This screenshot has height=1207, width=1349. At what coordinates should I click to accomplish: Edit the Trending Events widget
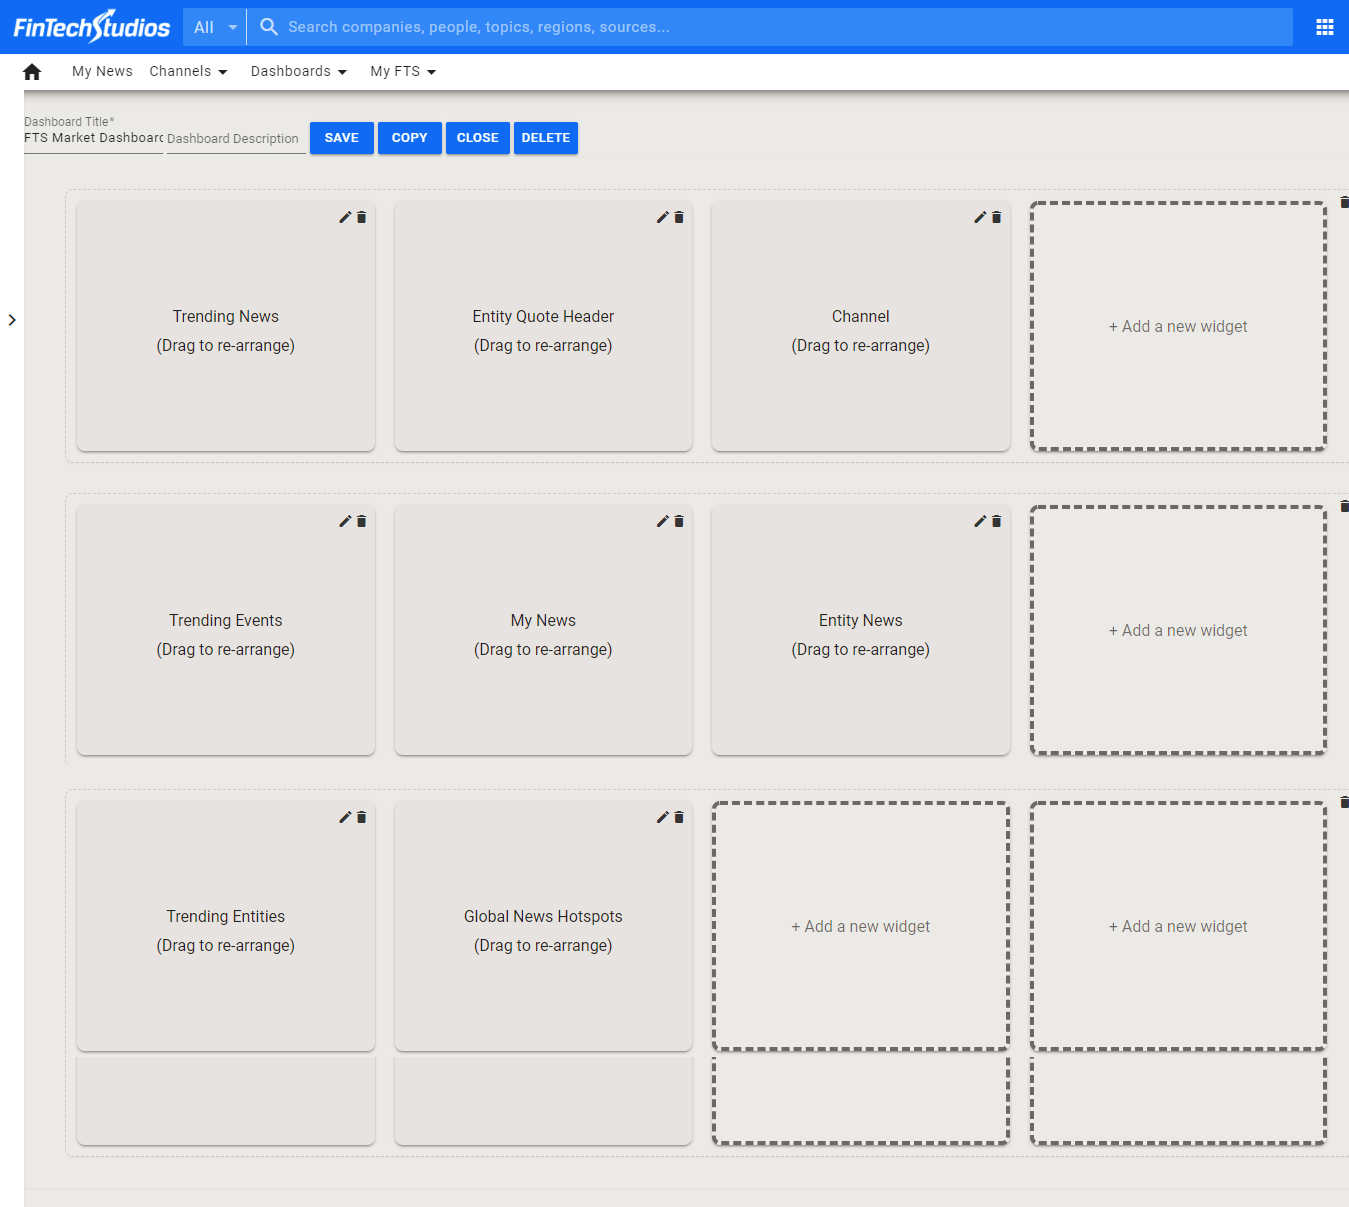(x=345, y=521)
